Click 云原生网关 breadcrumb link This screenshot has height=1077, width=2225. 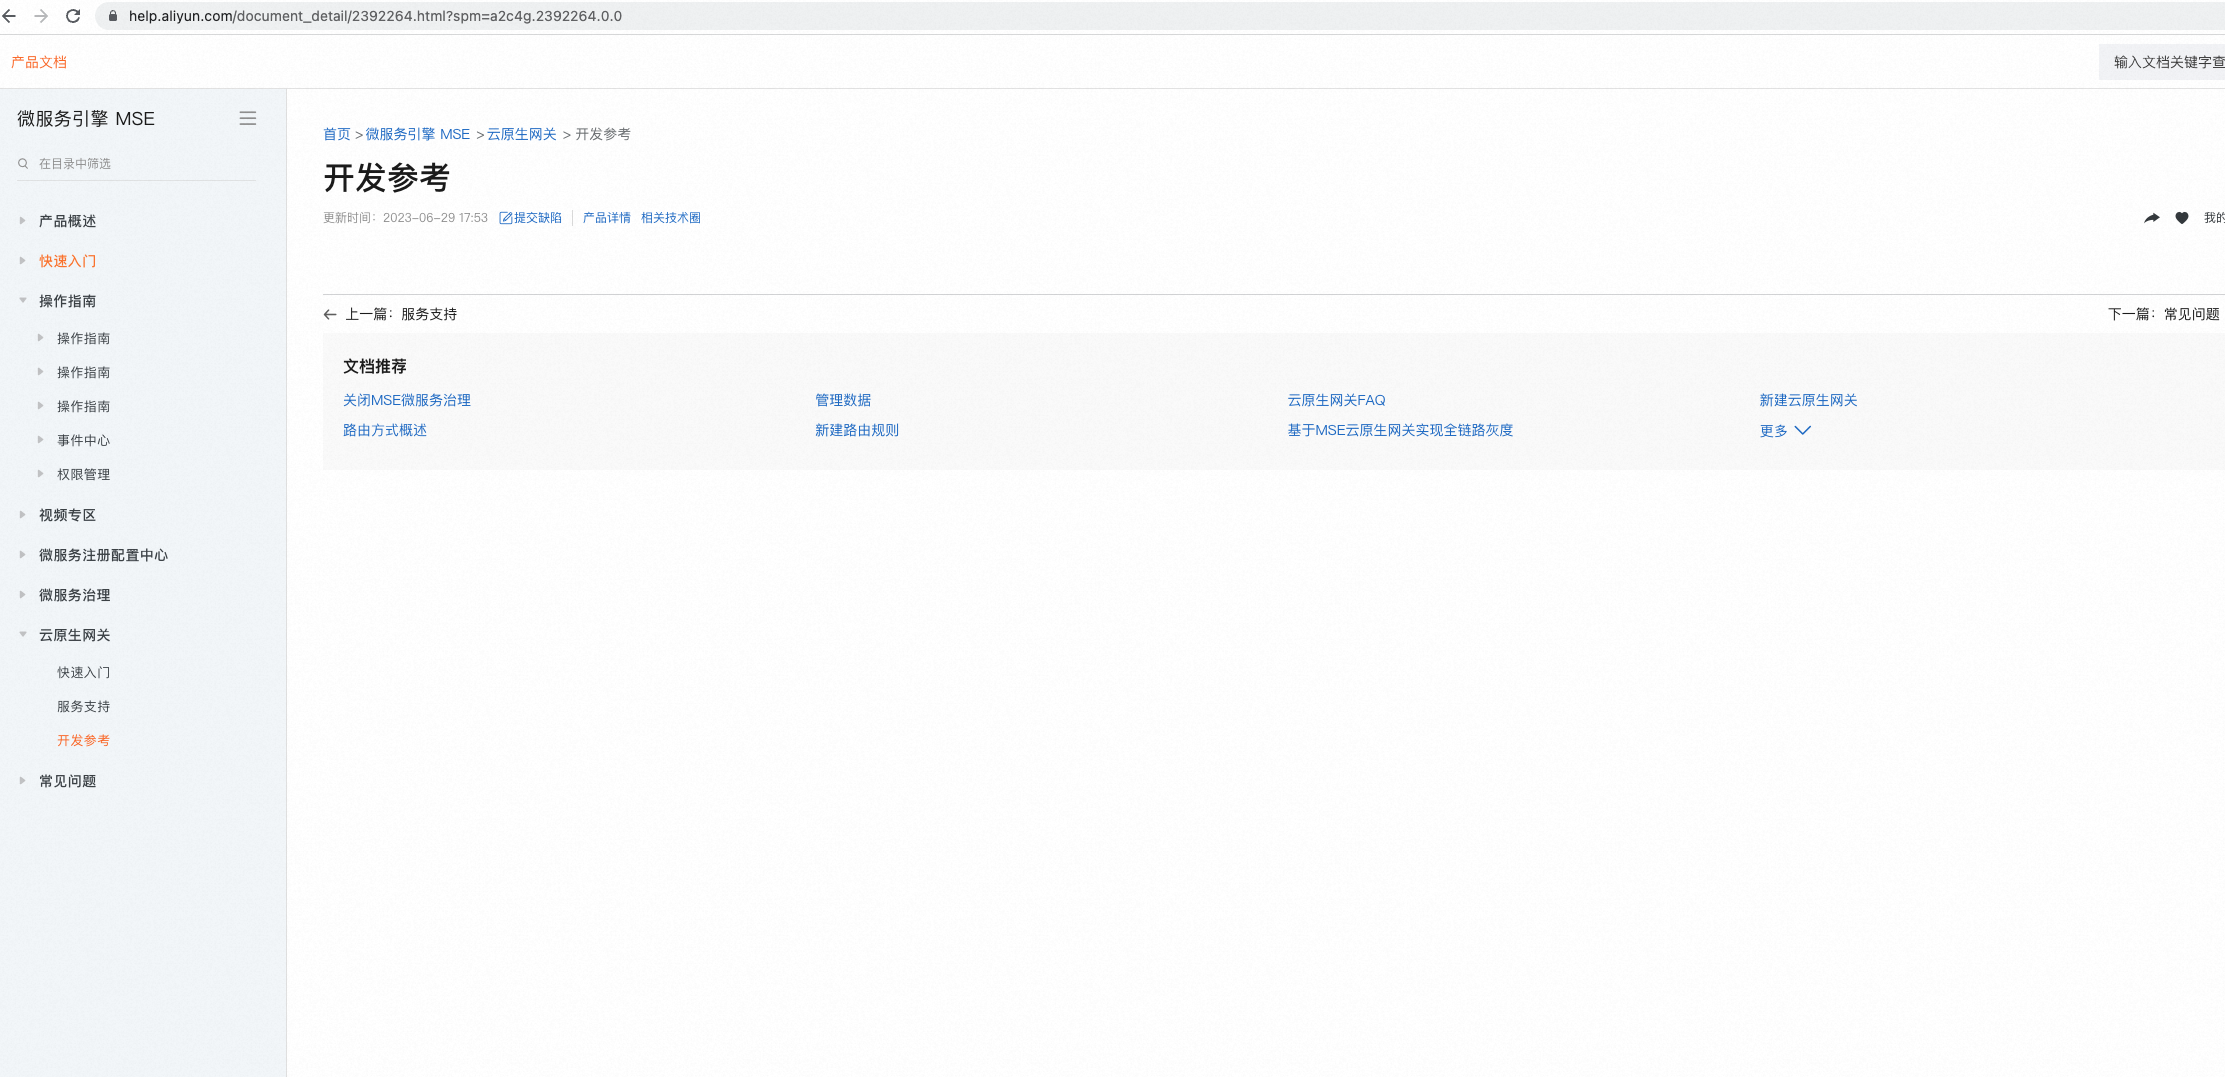(522, 134)
